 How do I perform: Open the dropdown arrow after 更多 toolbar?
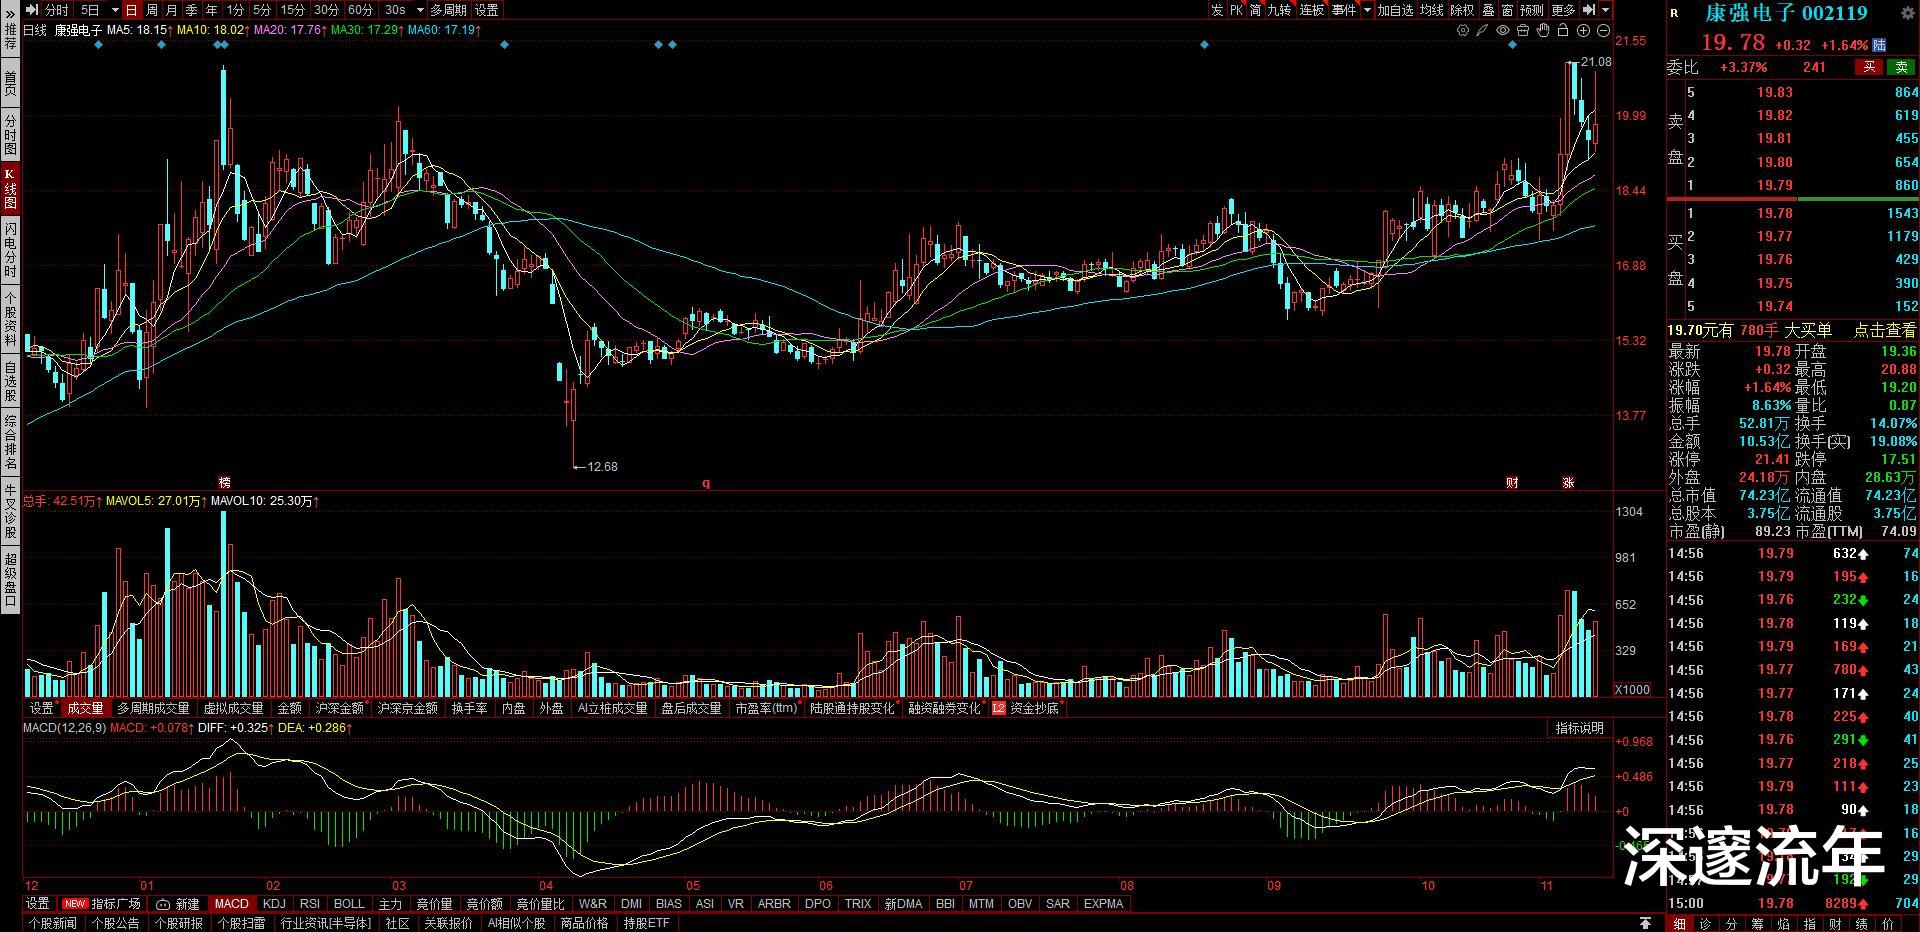[1605, 10]
